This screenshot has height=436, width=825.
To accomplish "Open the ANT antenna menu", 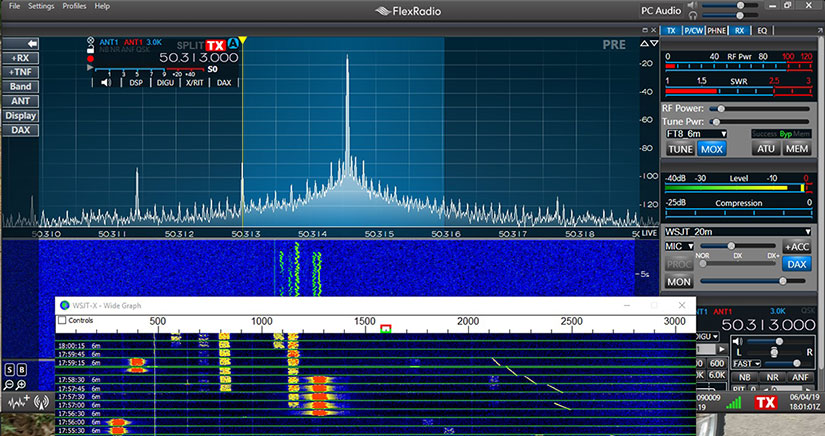I will (21, 101).
